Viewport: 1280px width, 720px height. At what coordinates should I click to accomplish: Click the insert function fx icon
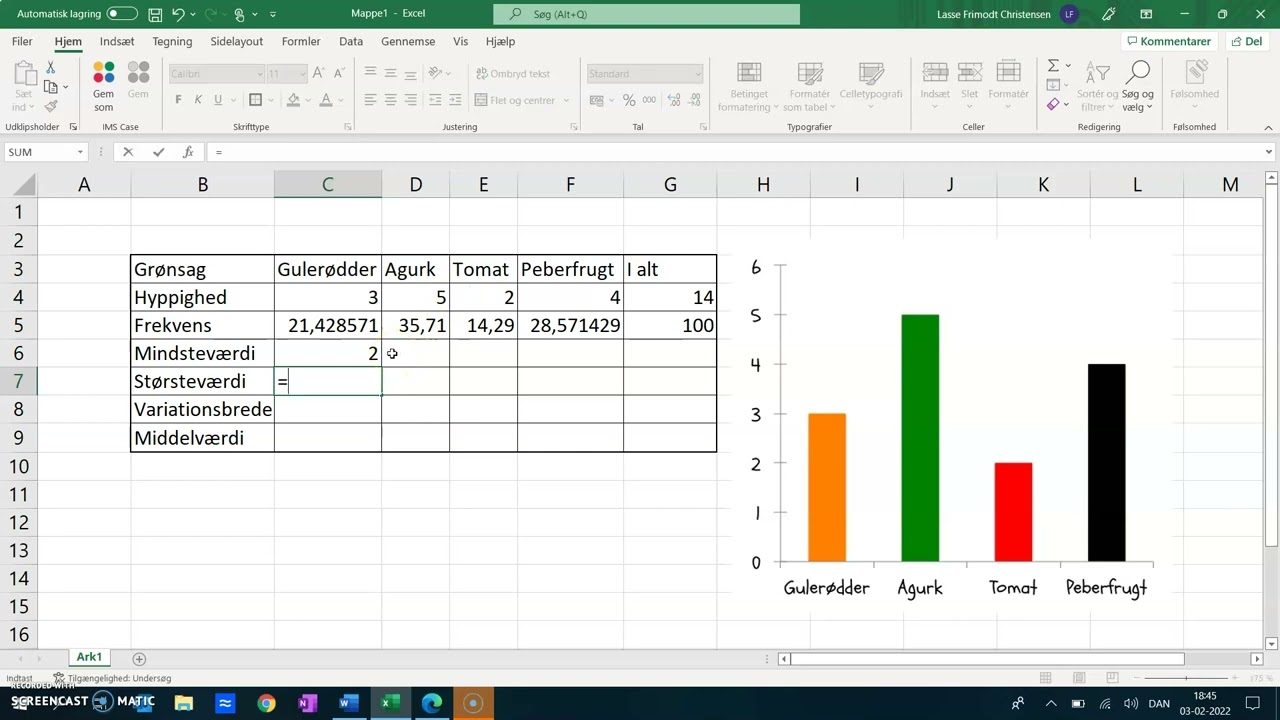tap(188, 152)
